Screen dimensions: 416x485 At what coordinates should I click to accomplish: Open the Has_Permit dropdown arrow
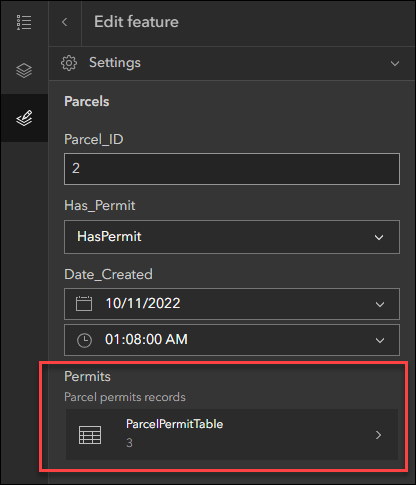[379, 237]
